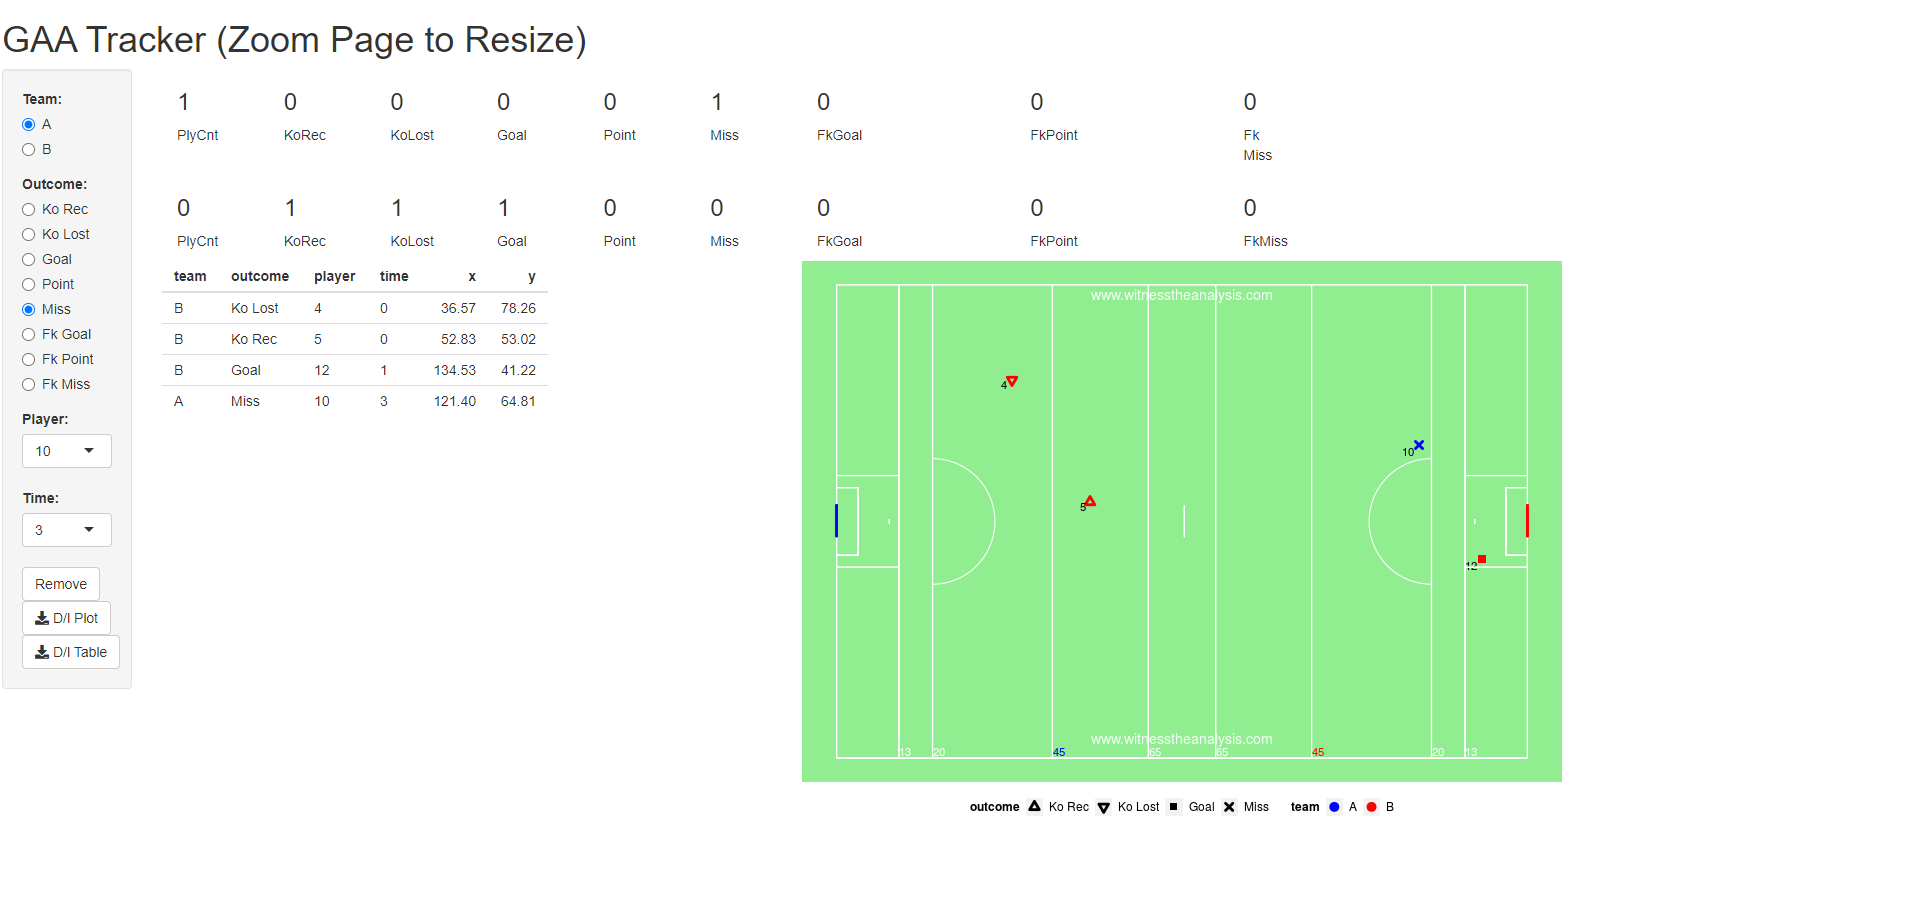Click the blue X miss marker for player 10
Image resolution: width=1907 pixels, height=901 pixels.
click(x=1418, y=445)
